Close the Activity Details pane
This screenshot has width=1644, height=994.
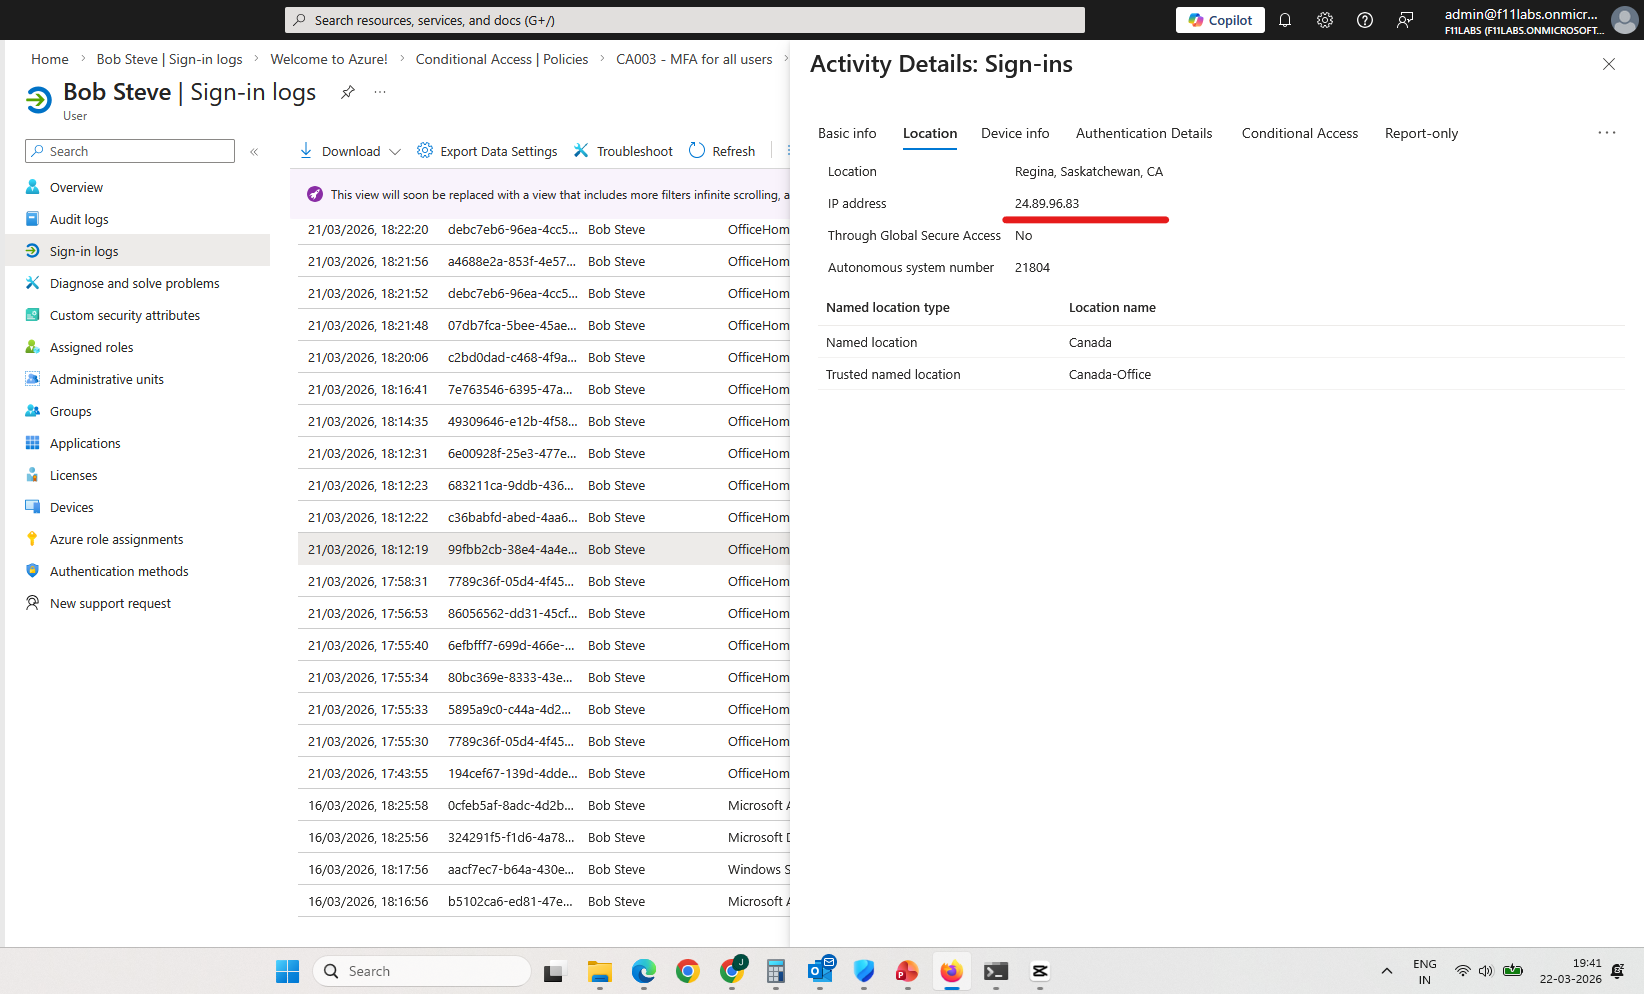click(x=1608, y=64)
